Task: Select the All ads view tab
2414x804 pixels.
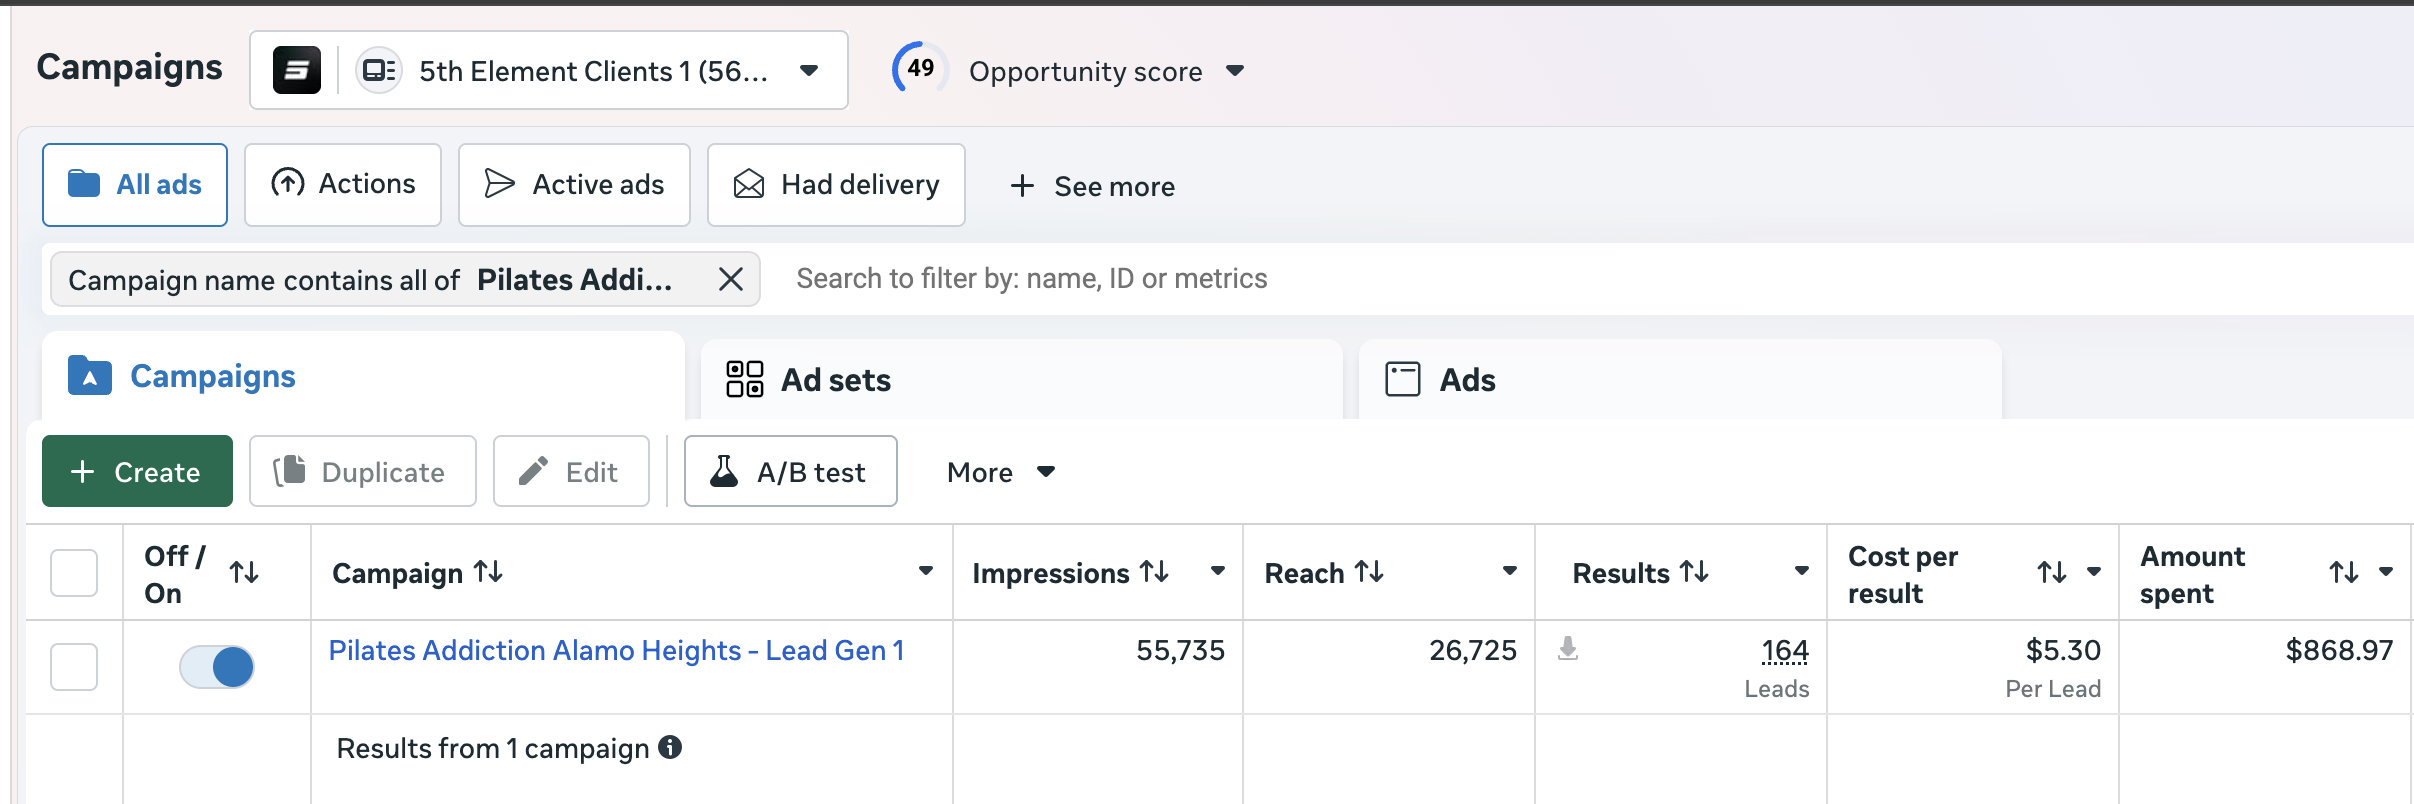Action: [x=135, y=185]
